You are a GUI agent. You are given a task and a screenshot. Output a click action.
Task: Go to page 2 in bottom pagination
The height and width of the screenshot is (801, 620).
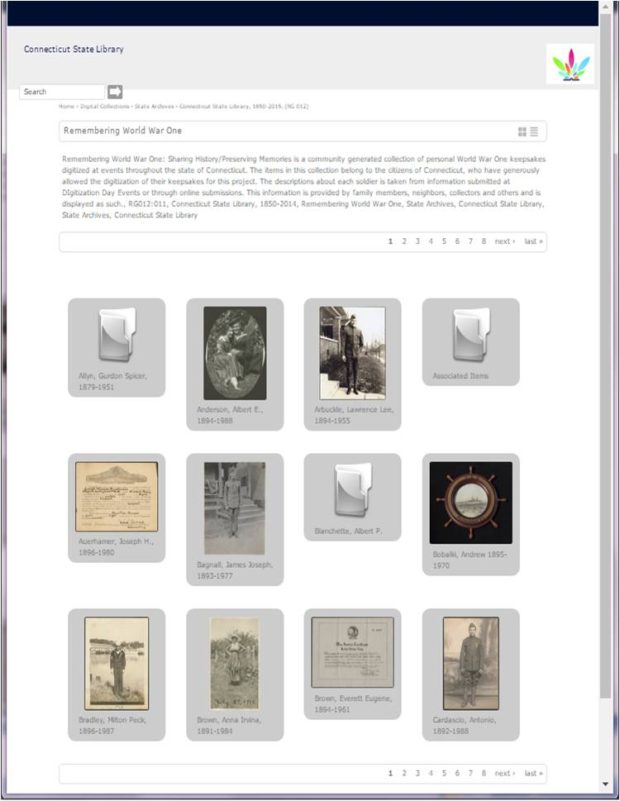click(404, 773)
